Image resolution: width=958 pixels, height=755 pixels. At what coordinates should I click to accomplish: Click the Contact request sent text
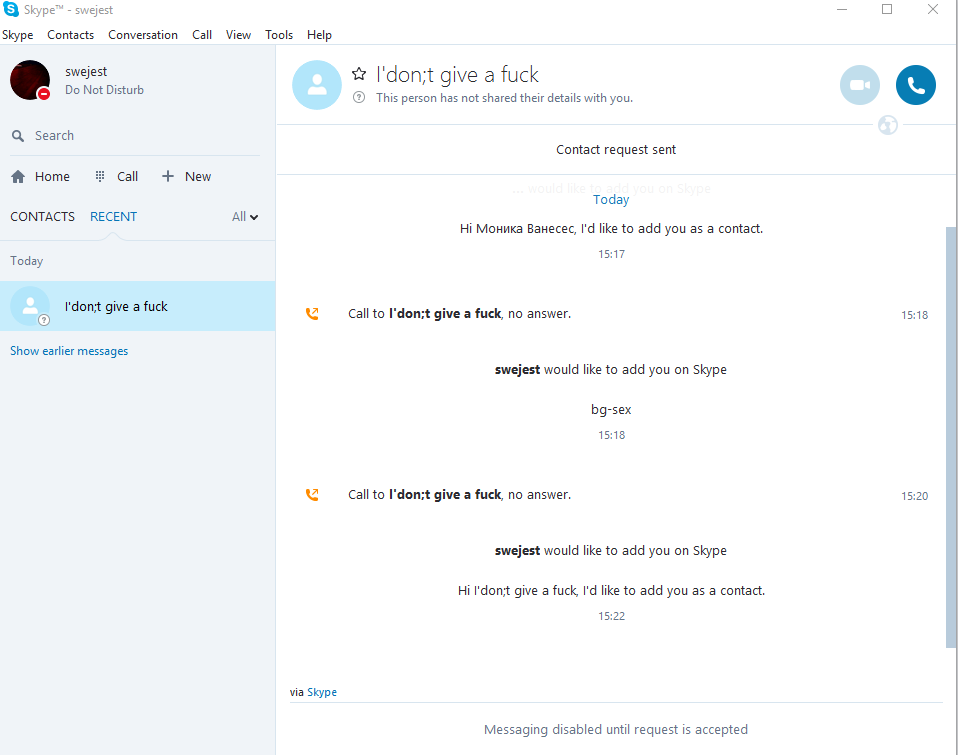616,150
